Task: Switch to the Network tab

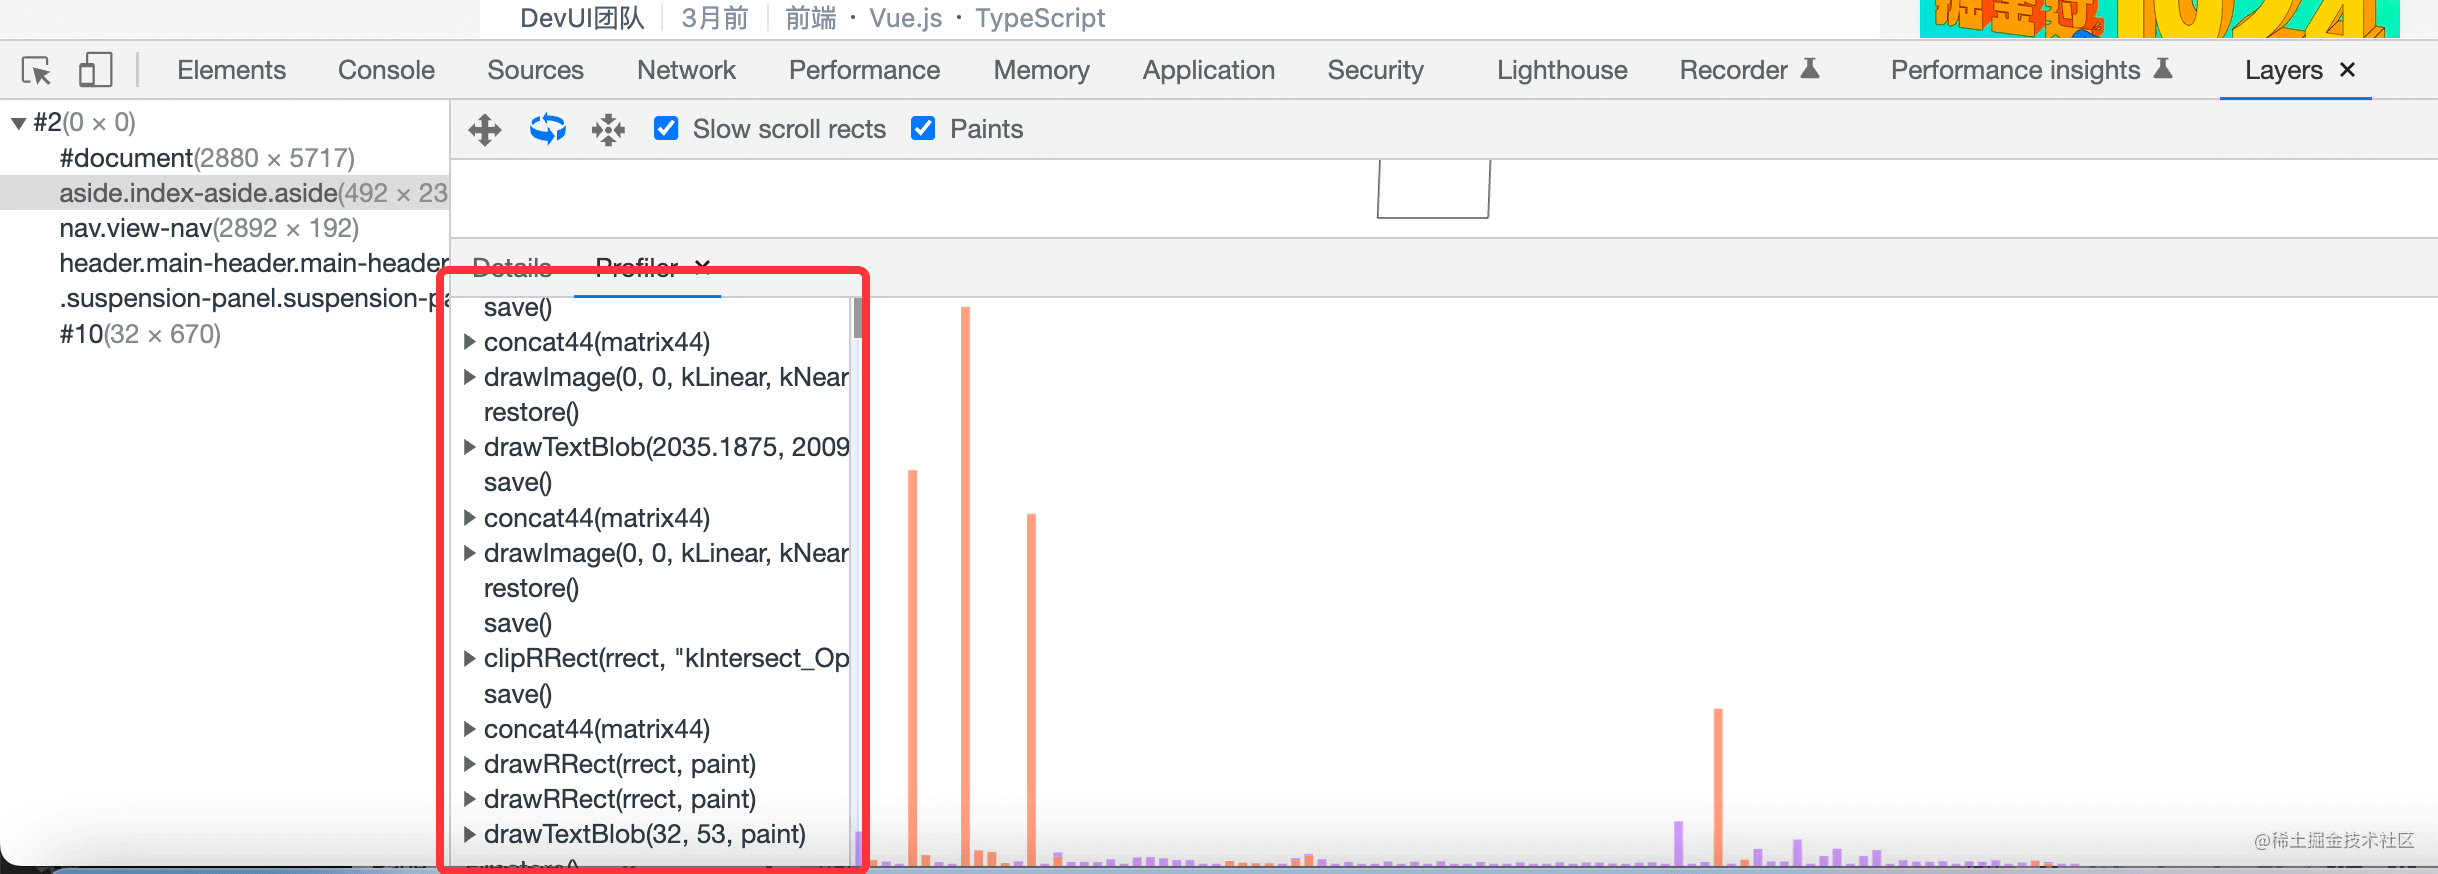Action: [x=686, y=70]
